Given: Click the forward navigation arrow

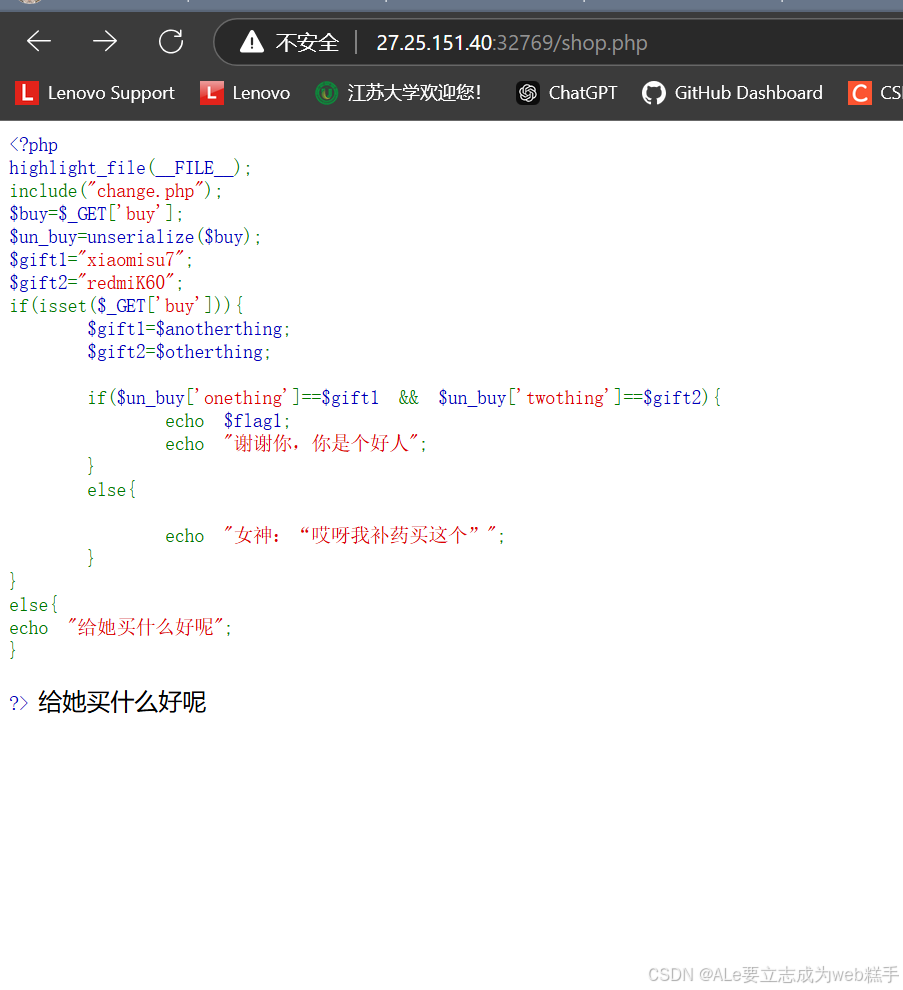Looking at the screenshot, I should [104, 42].
